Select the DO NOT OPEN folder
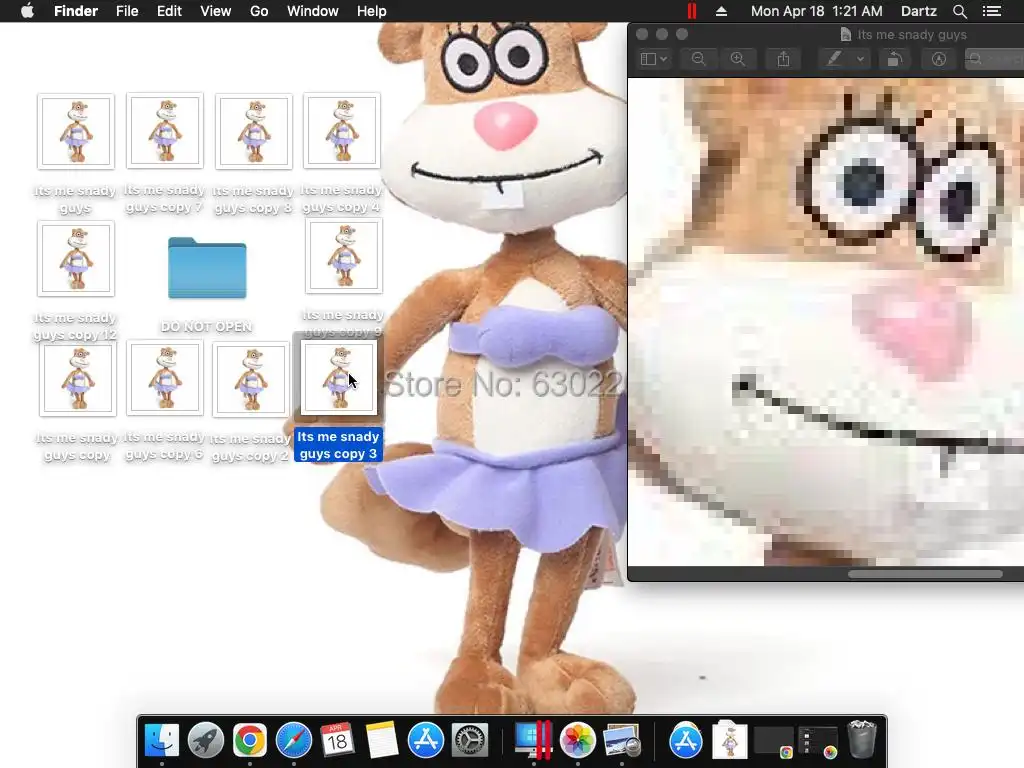The image size is (1024, 768). [x=207, y=268]
